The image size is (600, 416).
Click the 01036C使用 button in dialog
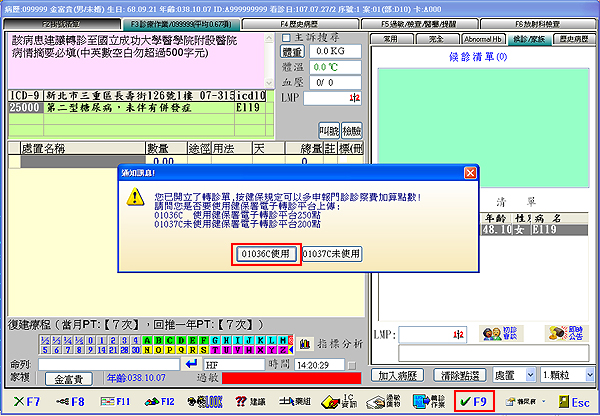(x=267, y=254)
